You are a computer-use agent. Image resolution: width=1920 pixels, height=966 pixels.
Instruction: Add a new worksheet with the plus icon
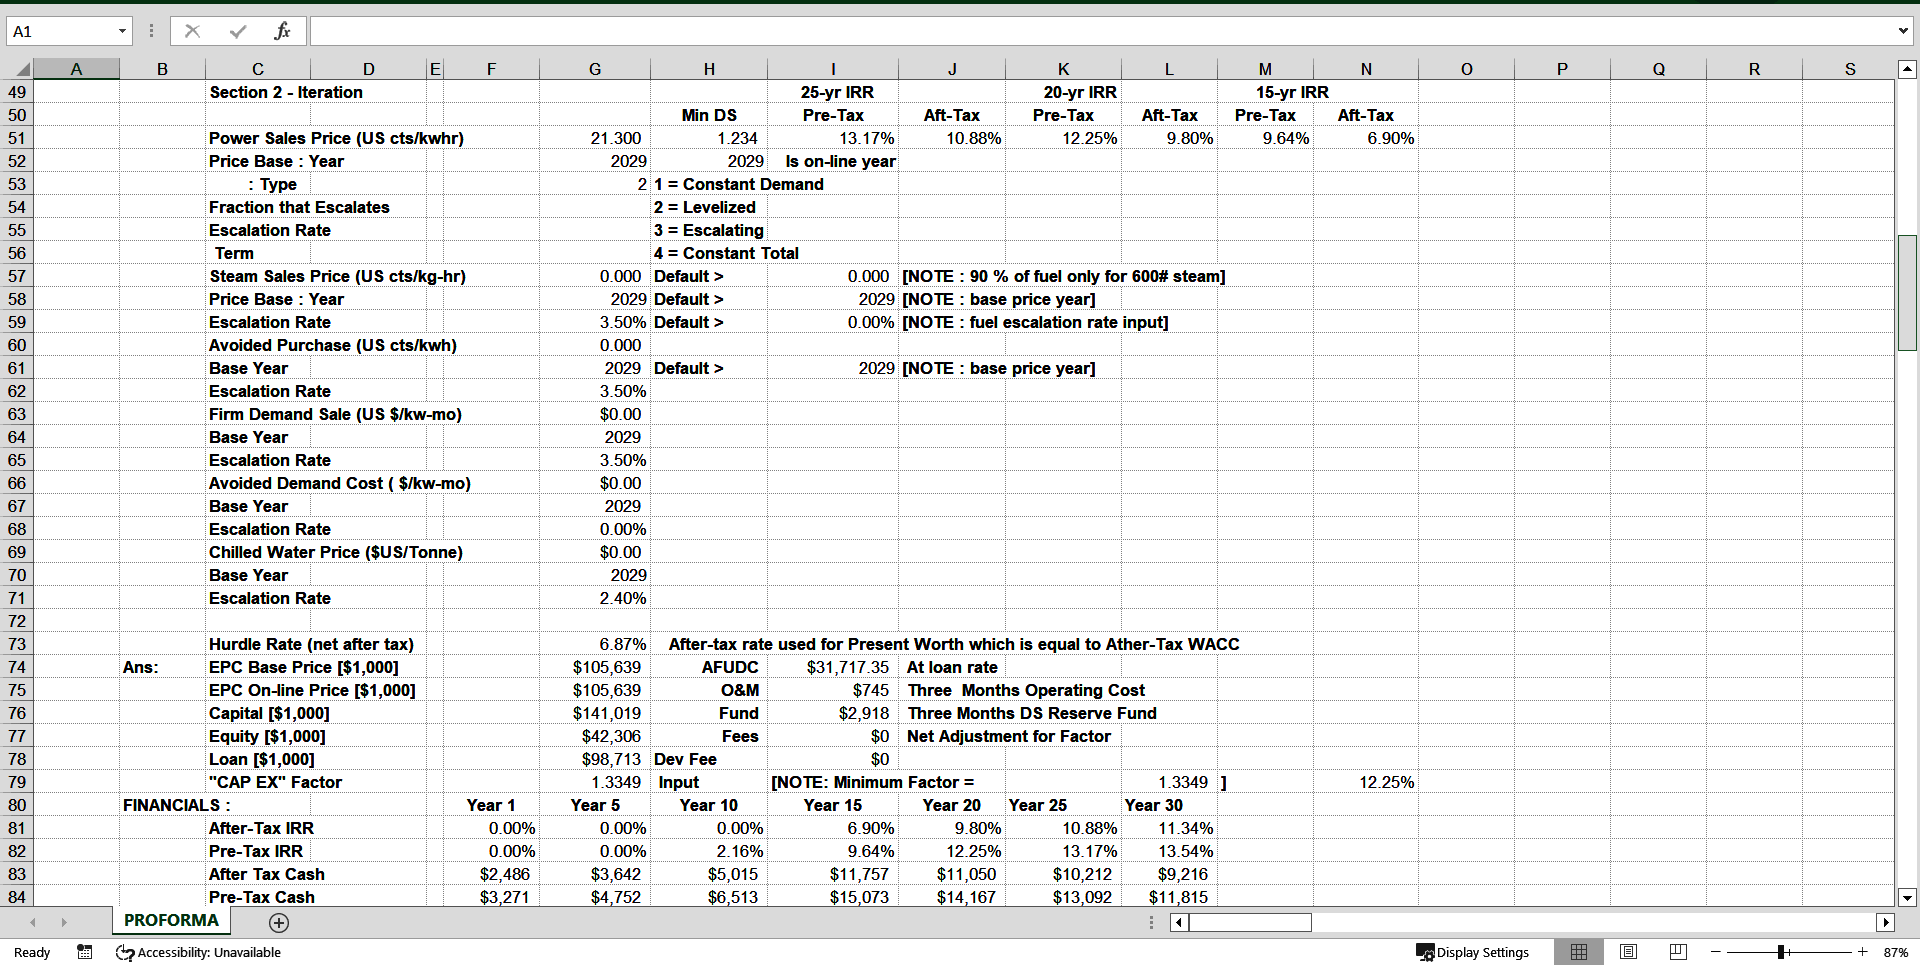click(278, 922)
